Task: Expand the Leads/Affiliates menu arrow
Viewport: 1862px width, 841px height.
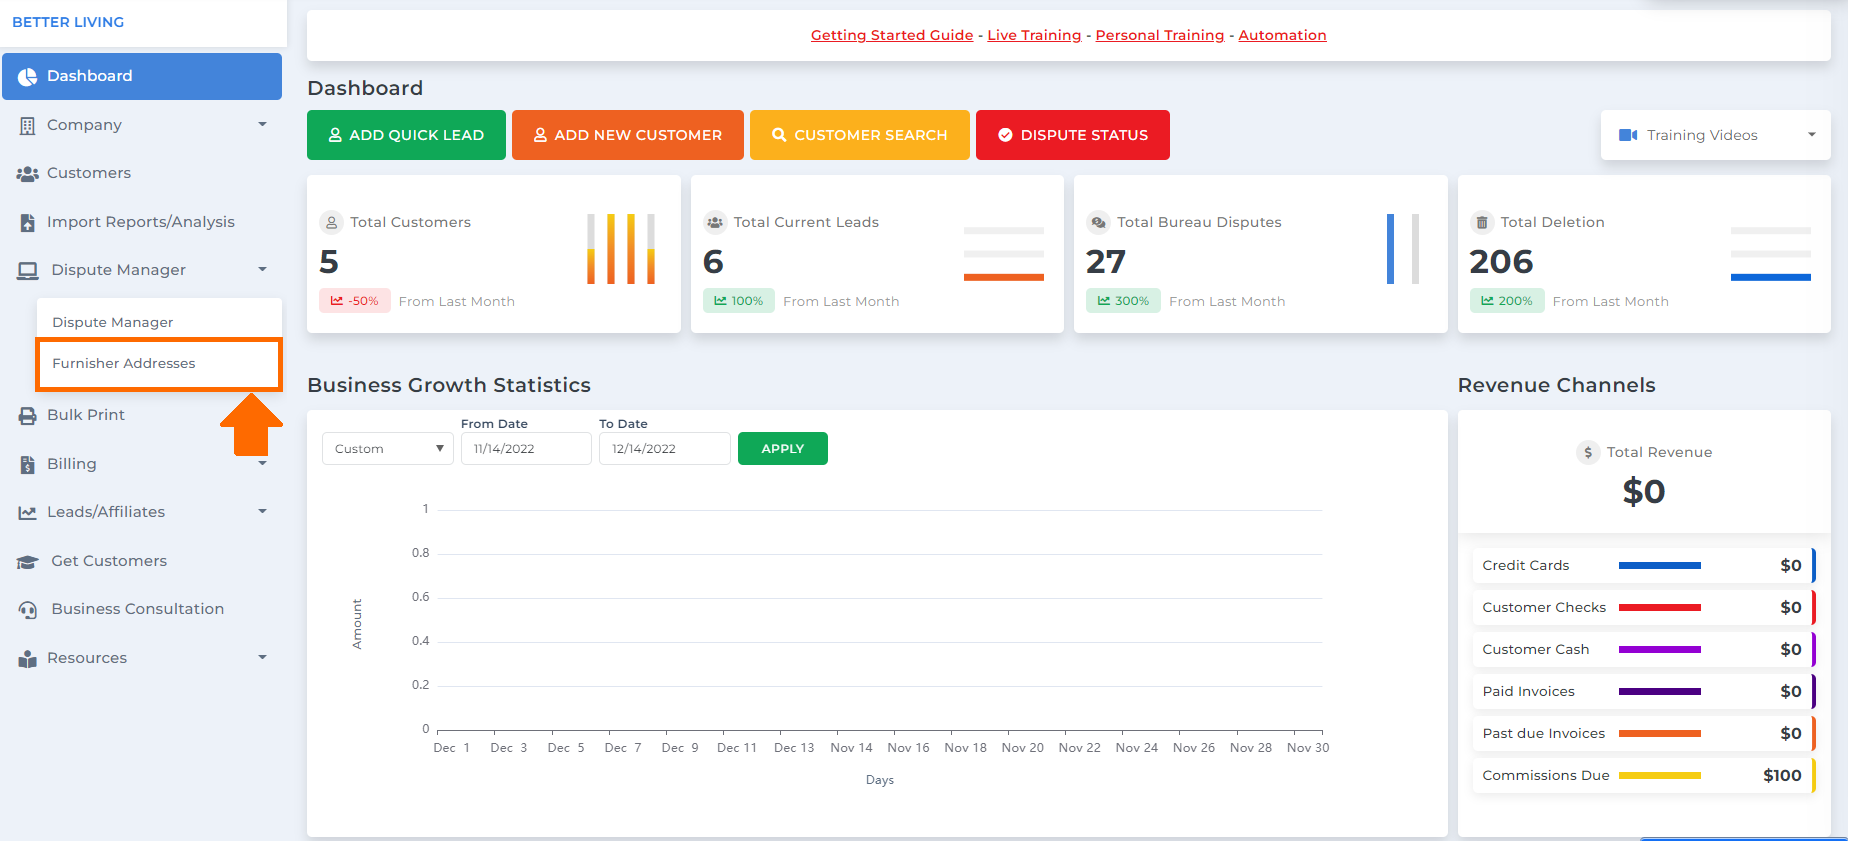Action: point(263,512)
